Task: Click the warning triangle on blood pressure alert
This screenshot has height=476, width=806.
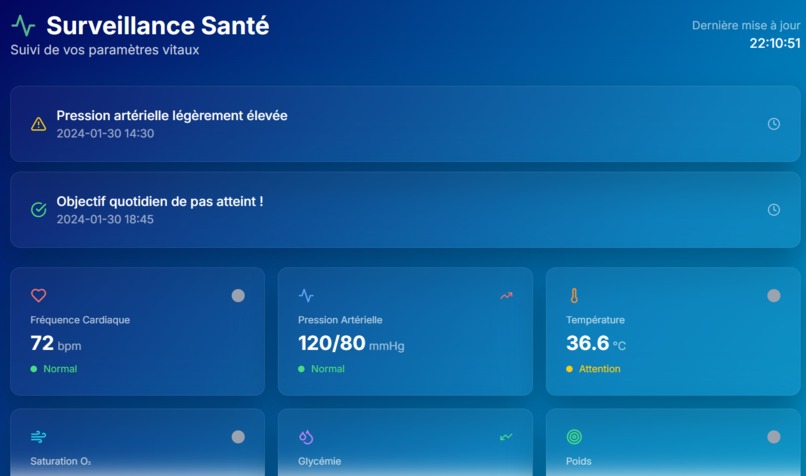Action: [x=39, y=124]
